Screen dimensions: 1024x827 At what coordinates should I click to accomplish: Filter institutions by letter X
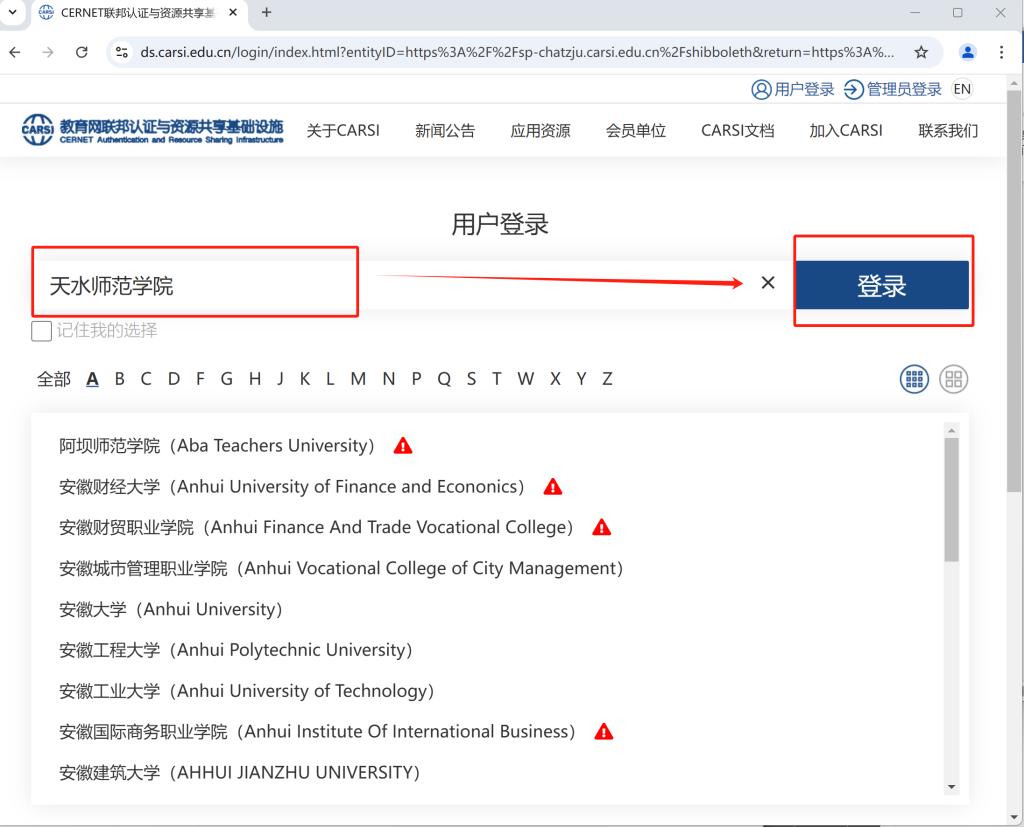(555, 379)
